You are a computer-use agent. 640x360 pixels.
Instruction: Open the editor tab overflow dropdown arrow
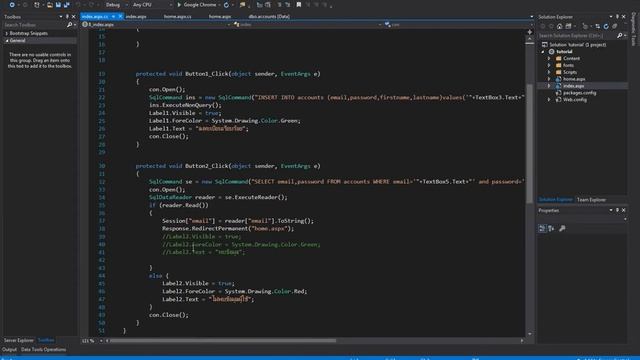pos(531,17)
